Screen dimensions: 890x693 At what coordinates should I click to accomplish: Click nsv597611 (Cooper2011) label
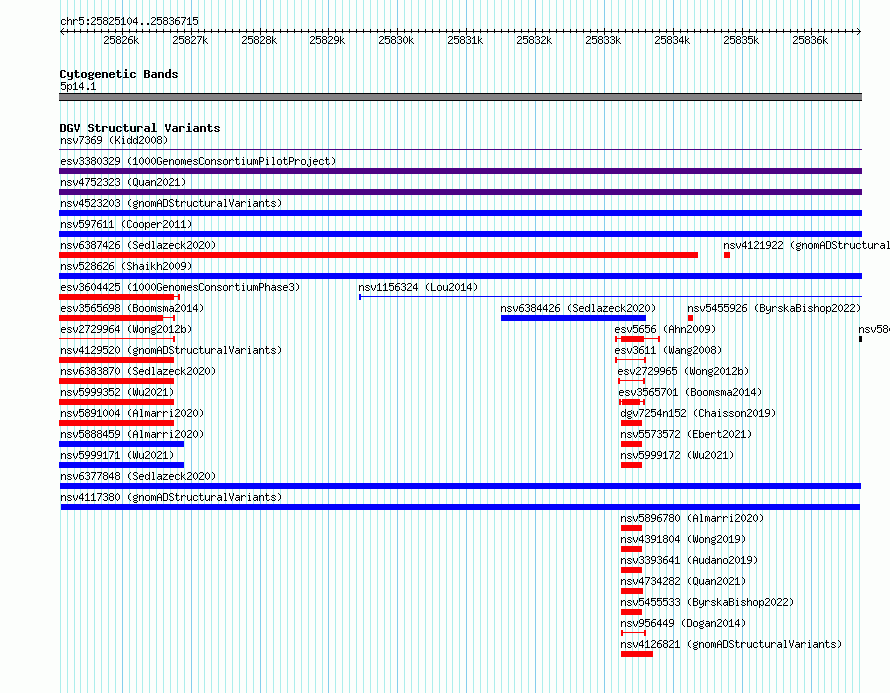coord(126,224)
